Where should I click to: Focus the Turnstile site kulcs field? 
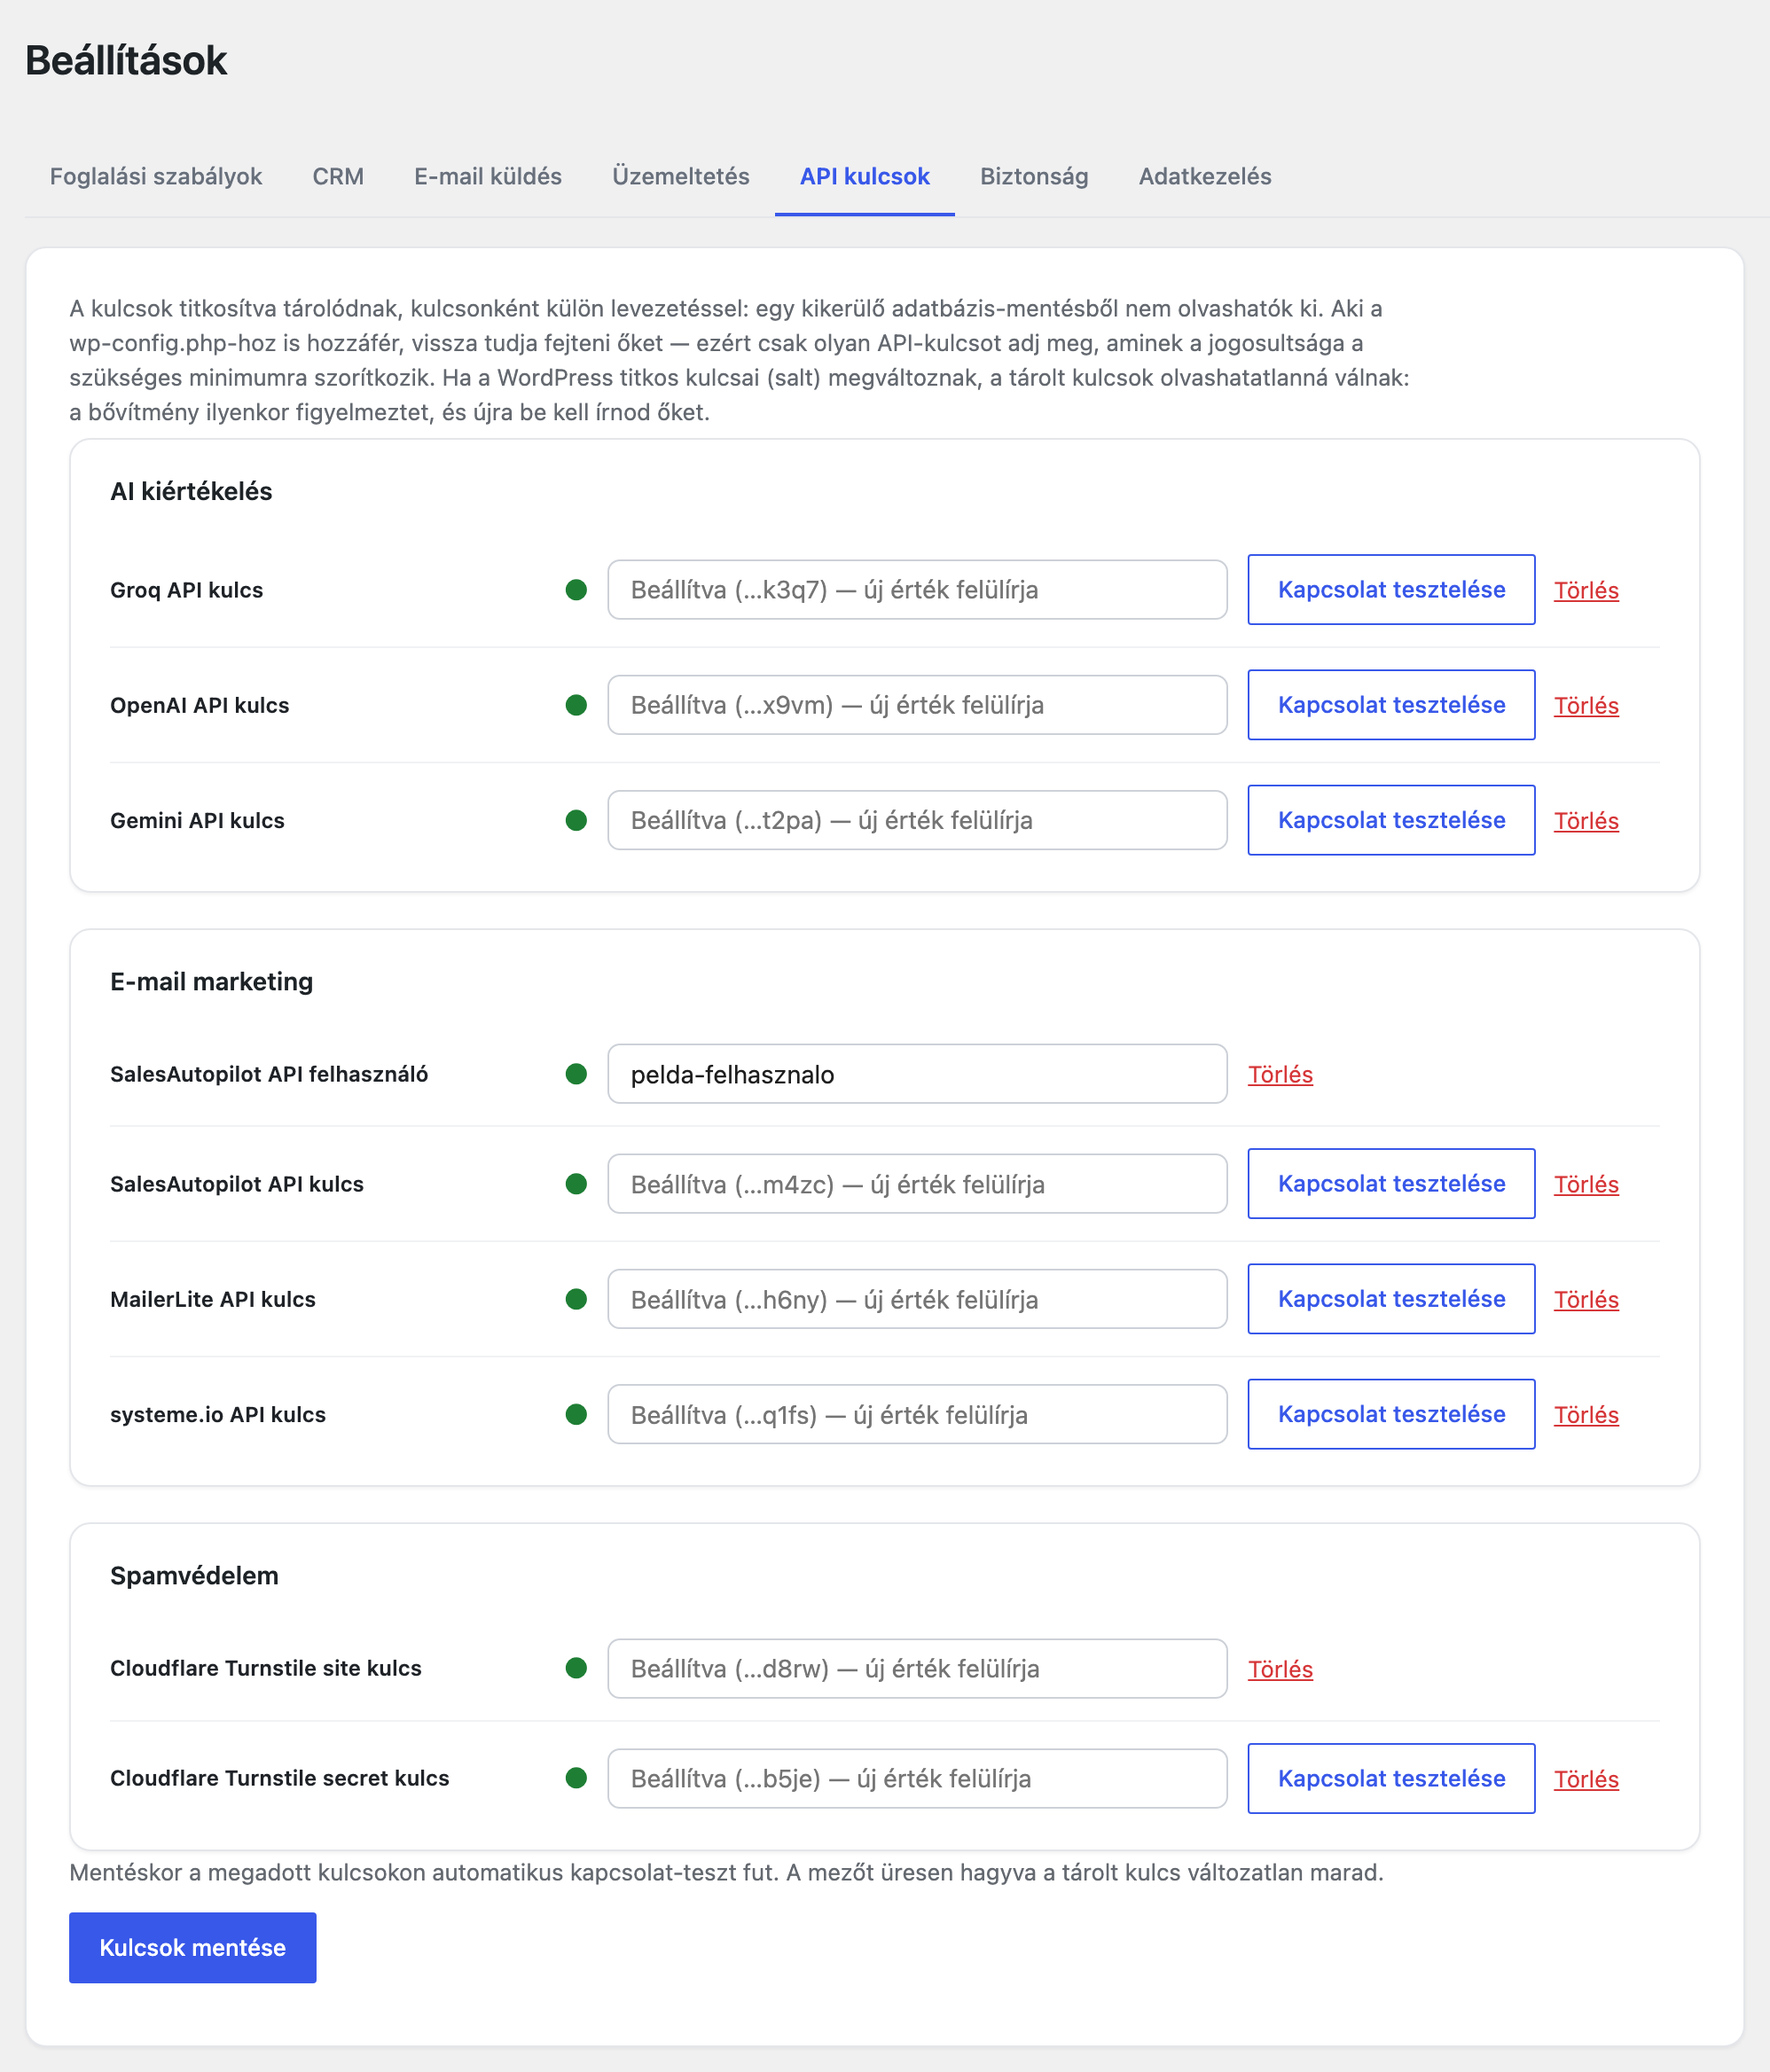tap(917, 1668)
